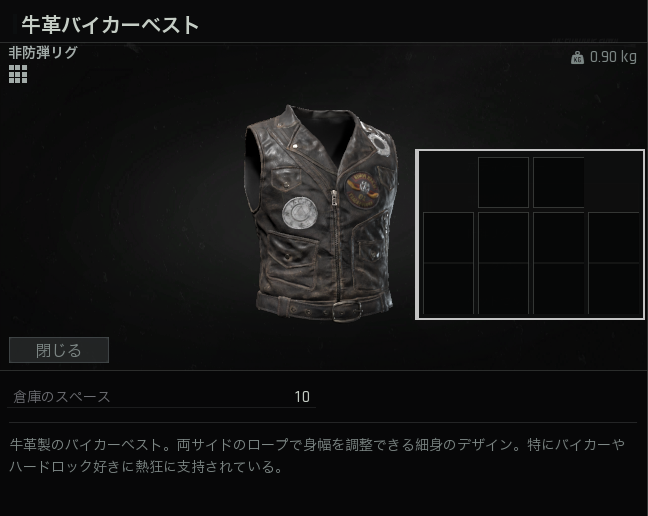Screen dimensions: 648x516
Task: Click the belt buckle on the vest
Action: pos(347,310)
